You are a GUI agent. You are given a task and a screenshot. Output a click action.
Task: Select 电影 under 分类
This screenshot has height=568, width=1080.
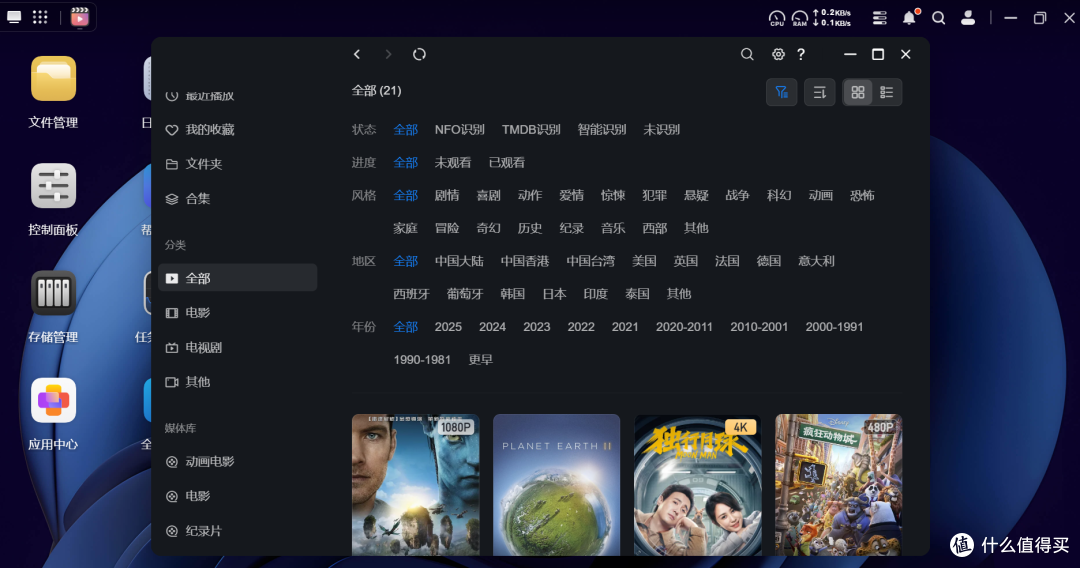coord(238,313)
